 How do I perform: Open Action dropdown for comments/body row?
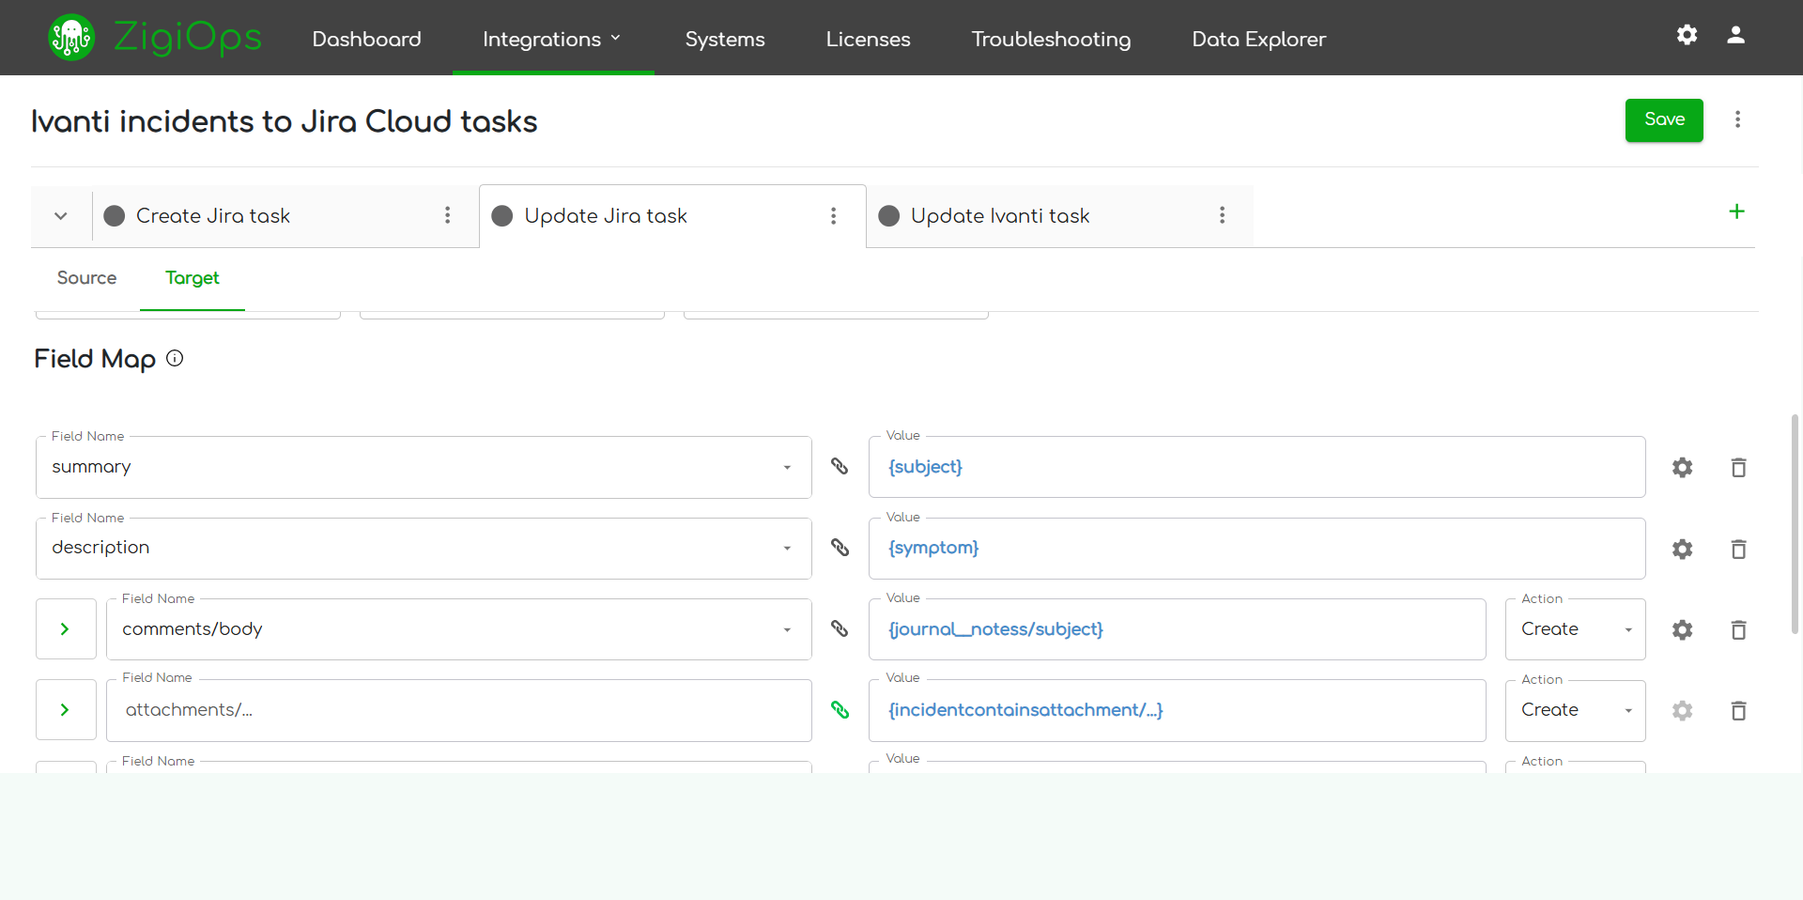pyautogui.click(x=1575, y=629)
